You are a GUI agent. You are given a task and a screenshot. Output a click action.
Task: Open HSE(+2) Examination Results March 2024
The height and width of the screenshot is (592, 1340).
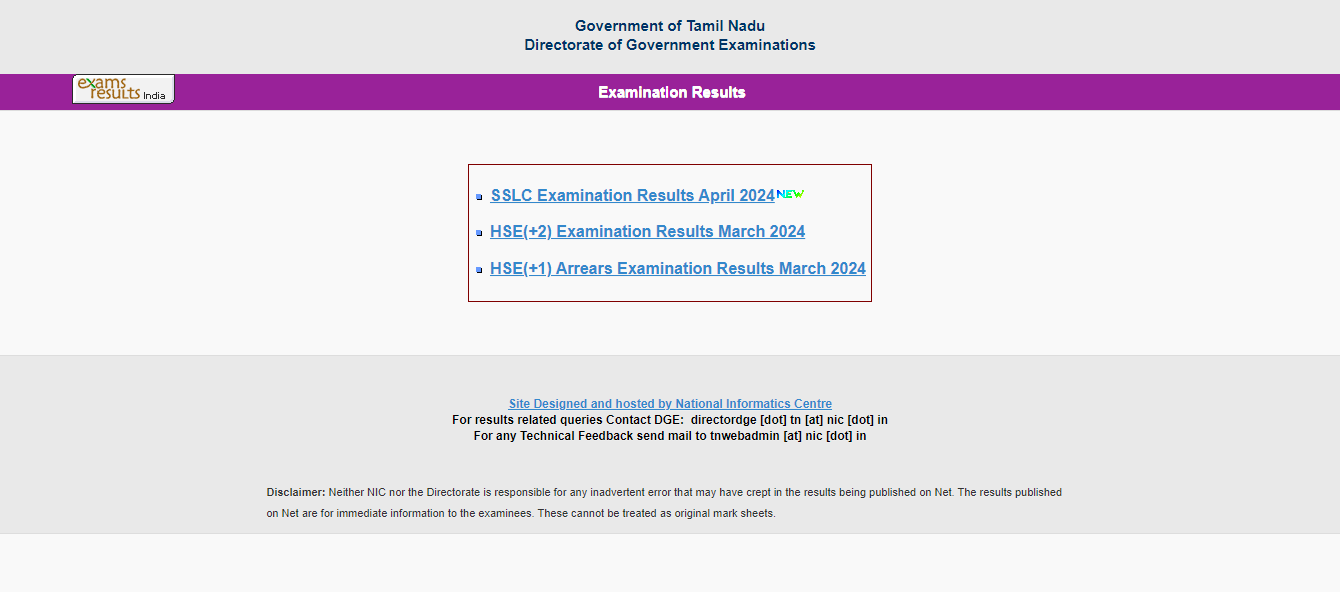[647, 232]
